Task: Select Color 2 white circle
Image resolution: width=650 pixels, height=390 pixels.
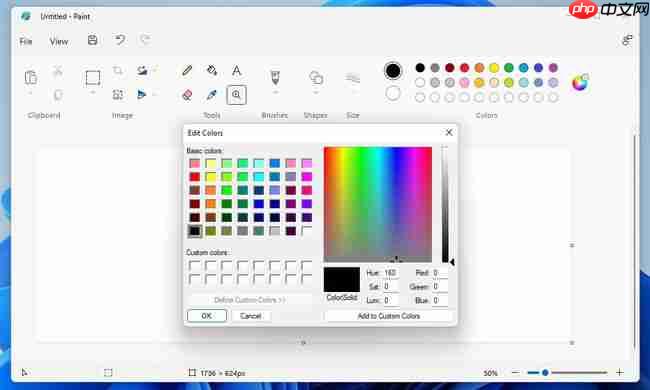Action: coord(393,93)
